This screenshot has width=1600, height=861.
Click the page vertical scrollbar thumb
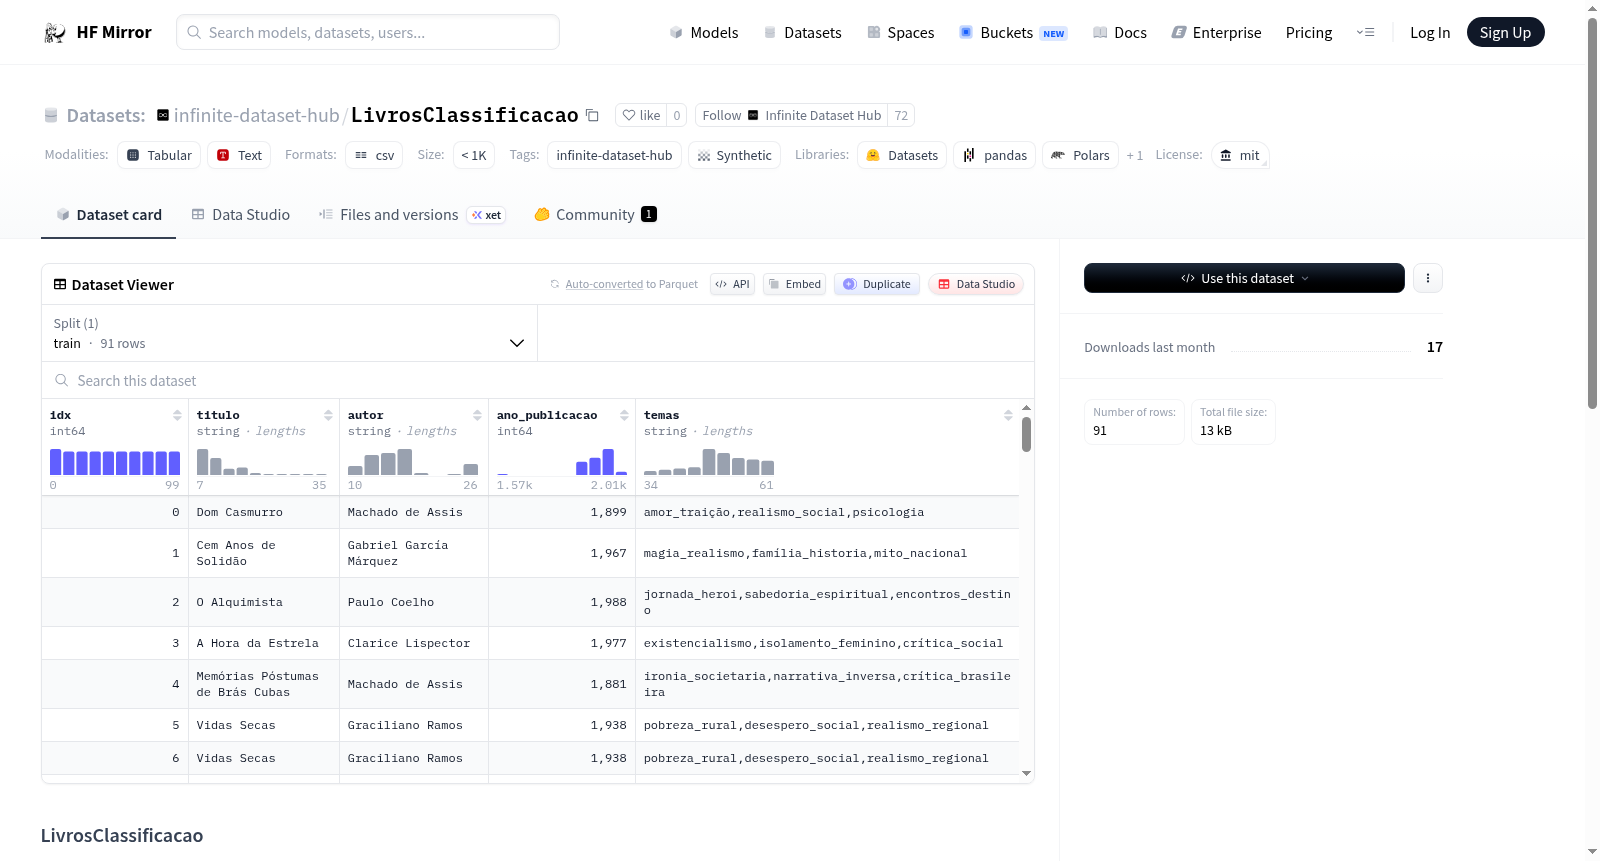pos(1592,212)
